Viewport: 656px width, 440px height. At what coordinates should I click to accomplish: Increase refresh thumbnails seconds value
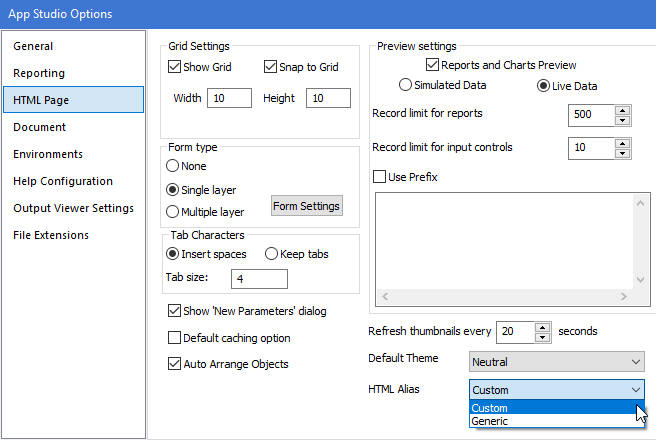point(543,325)
